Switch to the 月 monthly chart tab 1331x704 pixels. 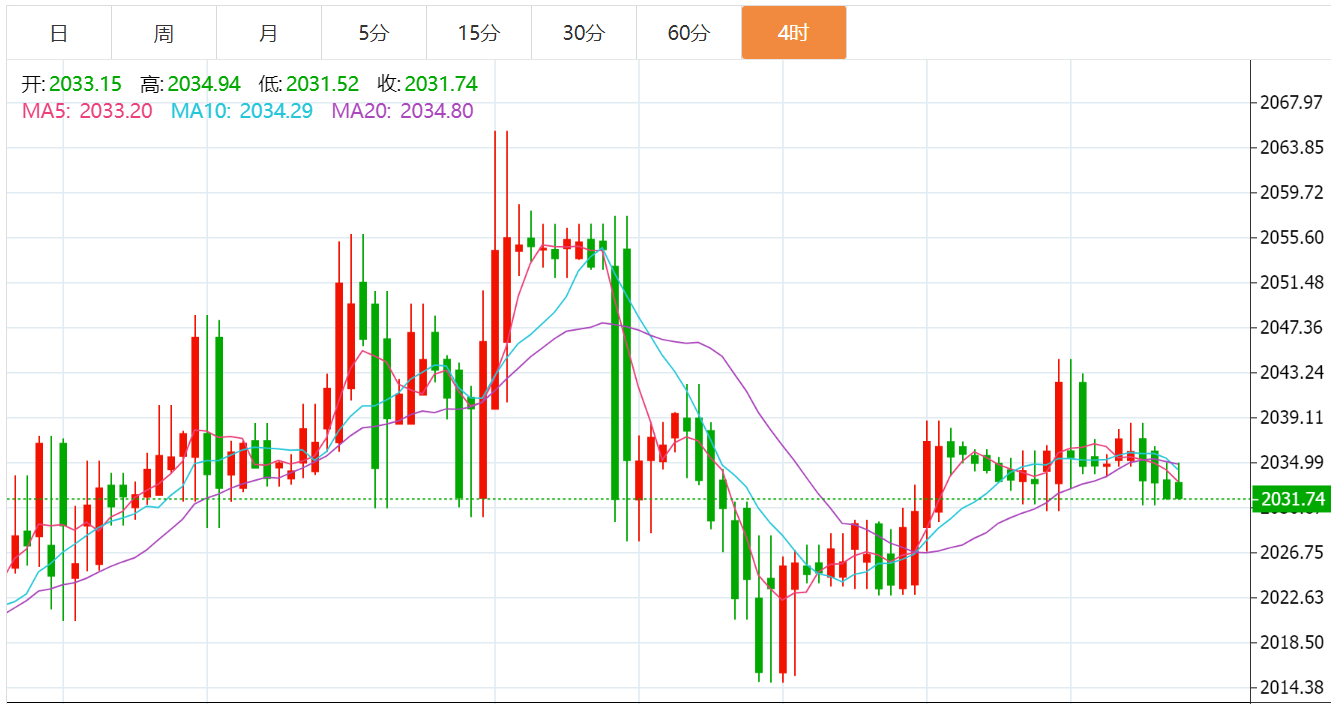(x=269, y=33)
